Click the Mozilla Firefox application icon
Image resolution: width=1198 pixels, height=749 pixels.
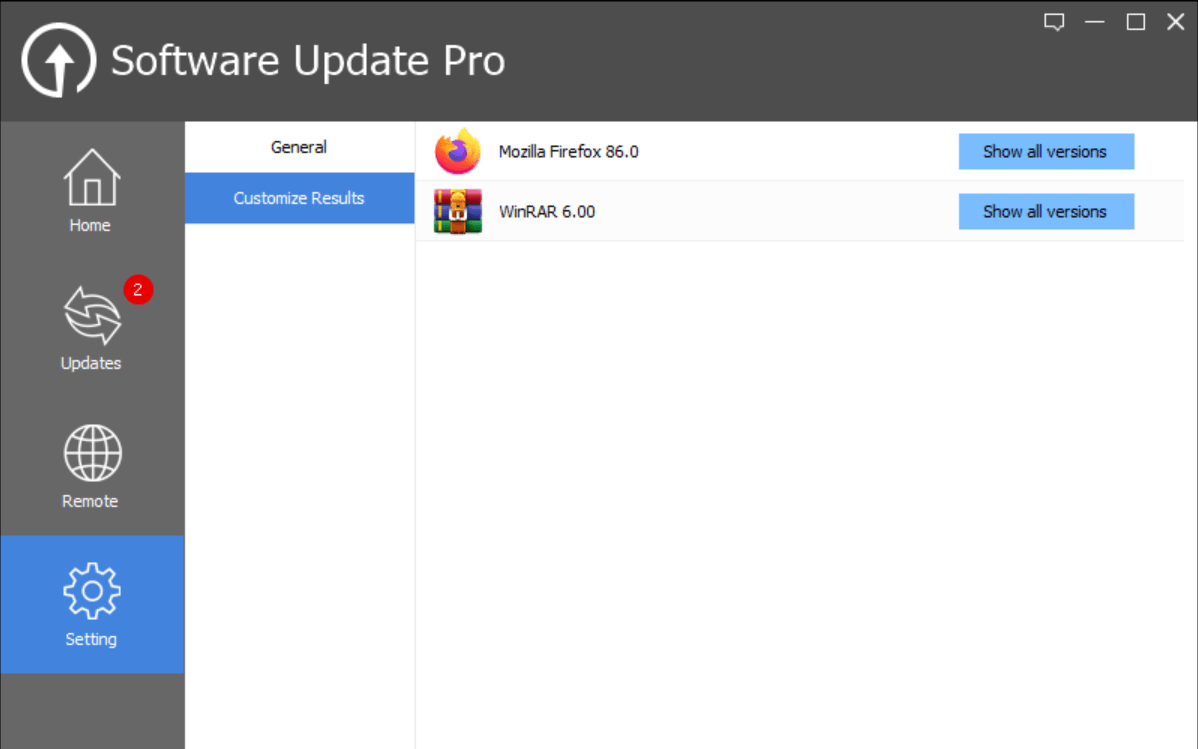457,151
